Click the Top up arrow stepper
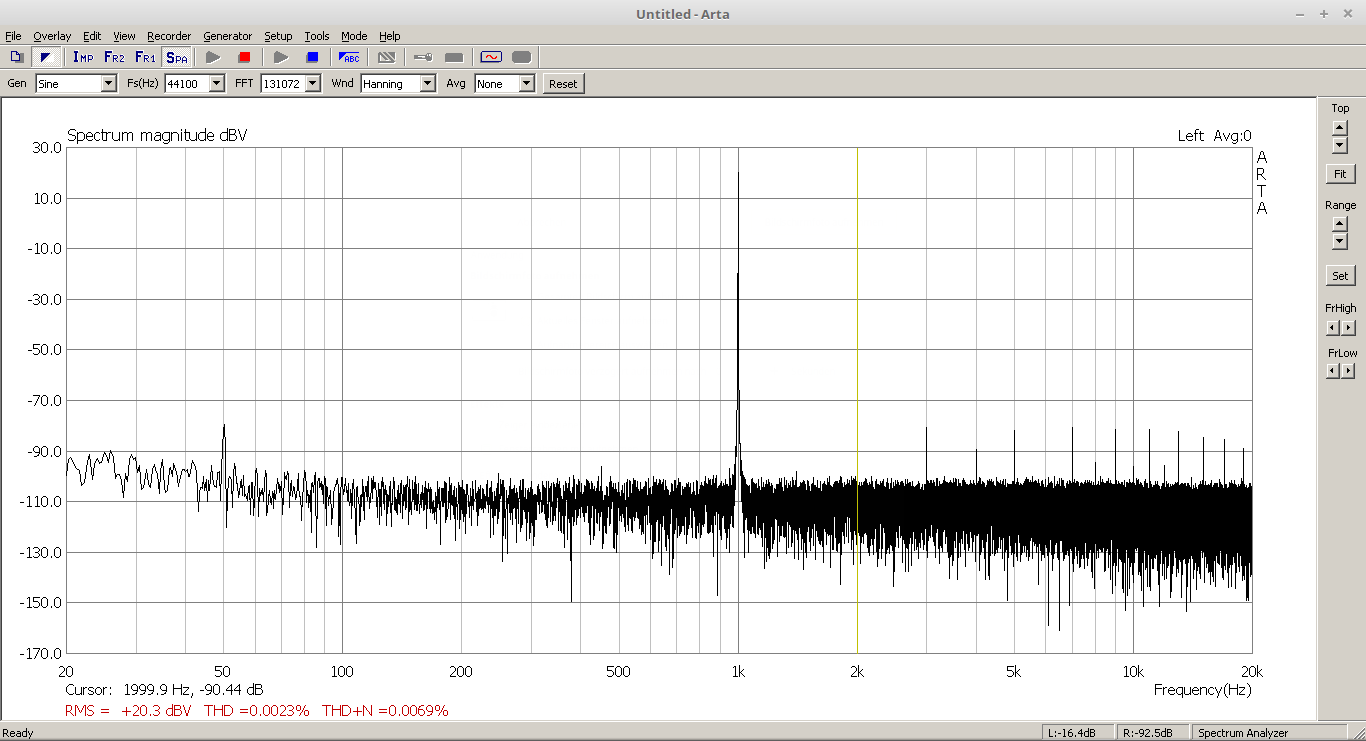Screen dimensions: 1366x741 coord(1340,127)
